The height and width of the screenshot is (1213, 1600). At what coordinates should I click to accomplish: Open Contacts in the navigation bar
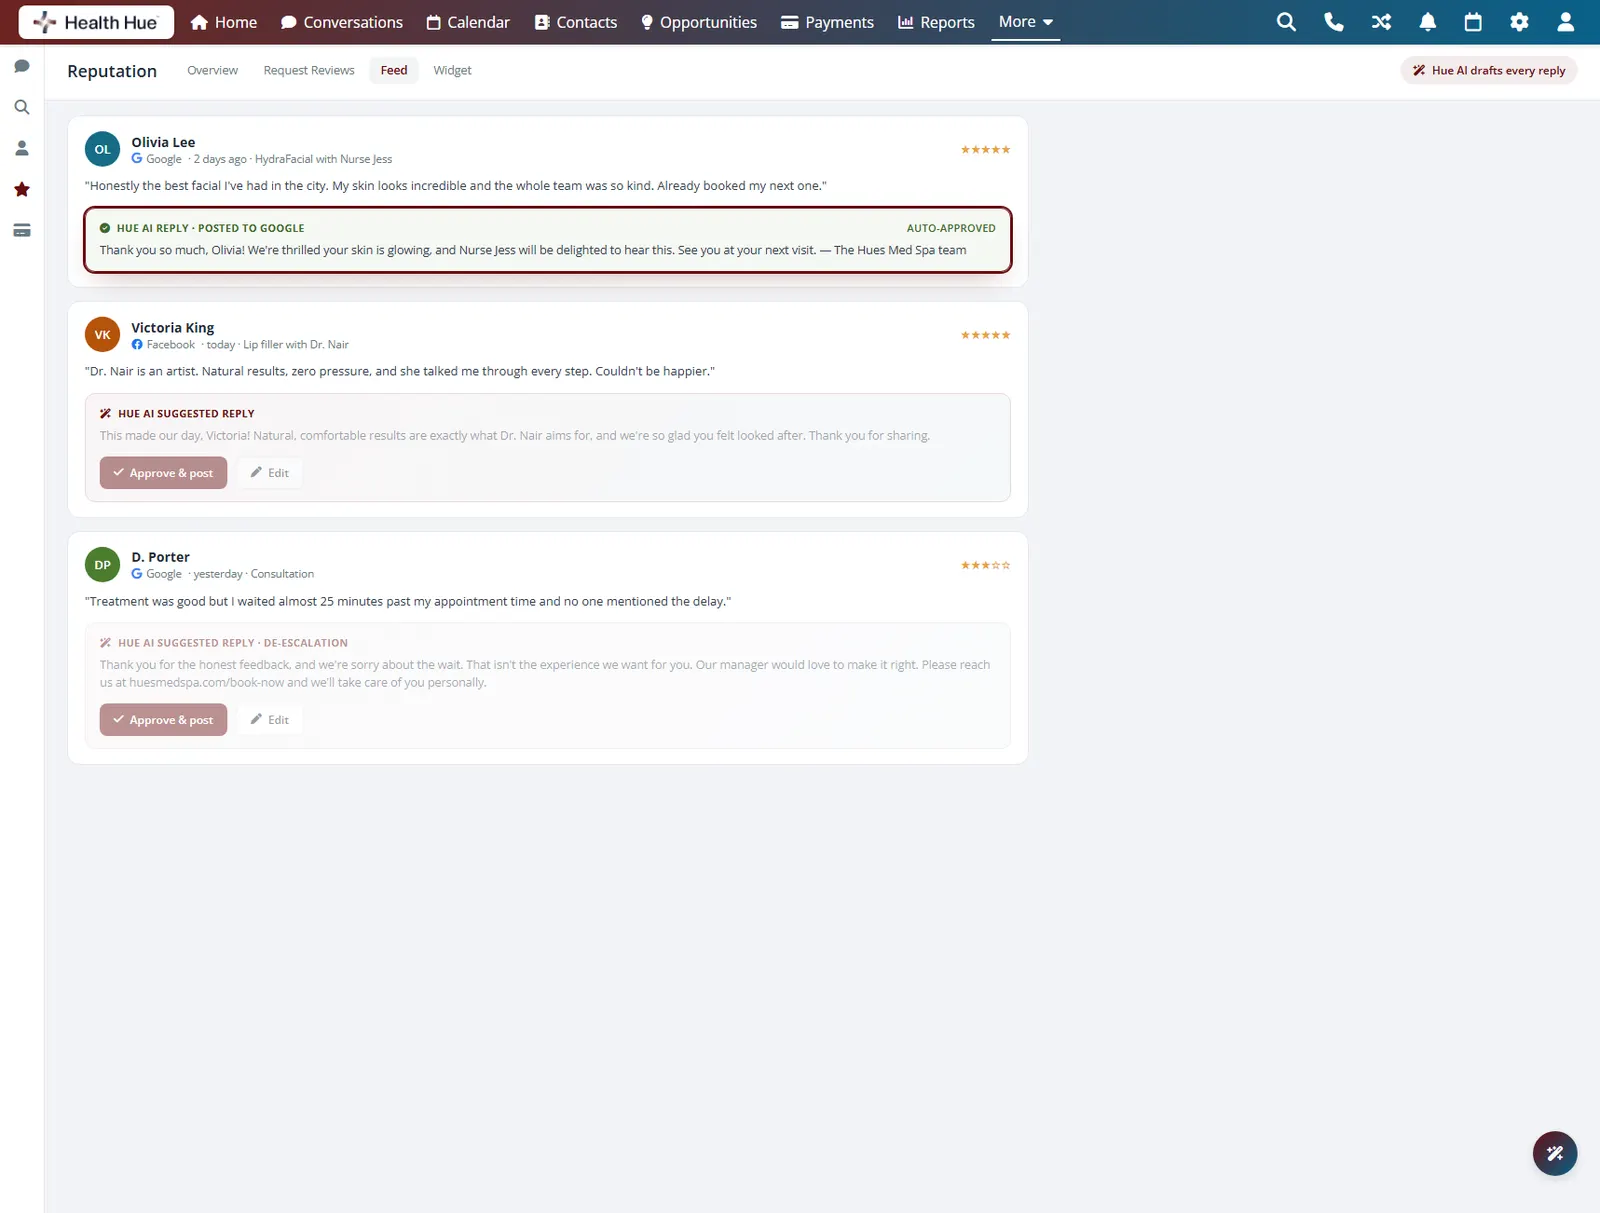click(576, 22)
